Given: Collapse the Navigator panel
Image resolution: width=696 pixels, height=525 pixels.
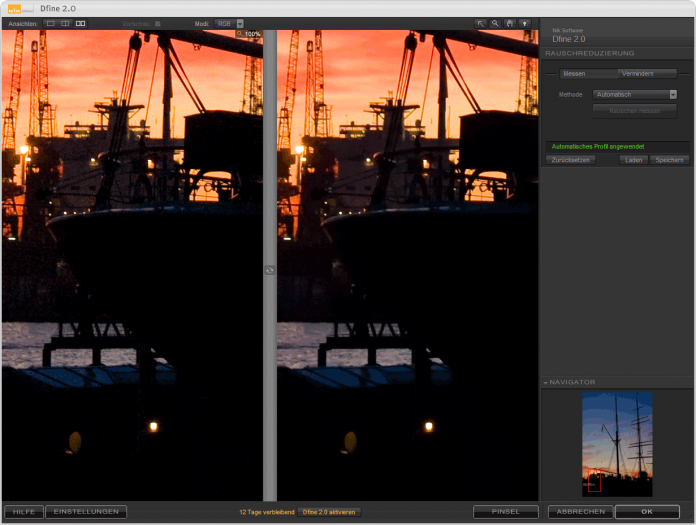Looking at the screenshot, I should click(547, 382).
